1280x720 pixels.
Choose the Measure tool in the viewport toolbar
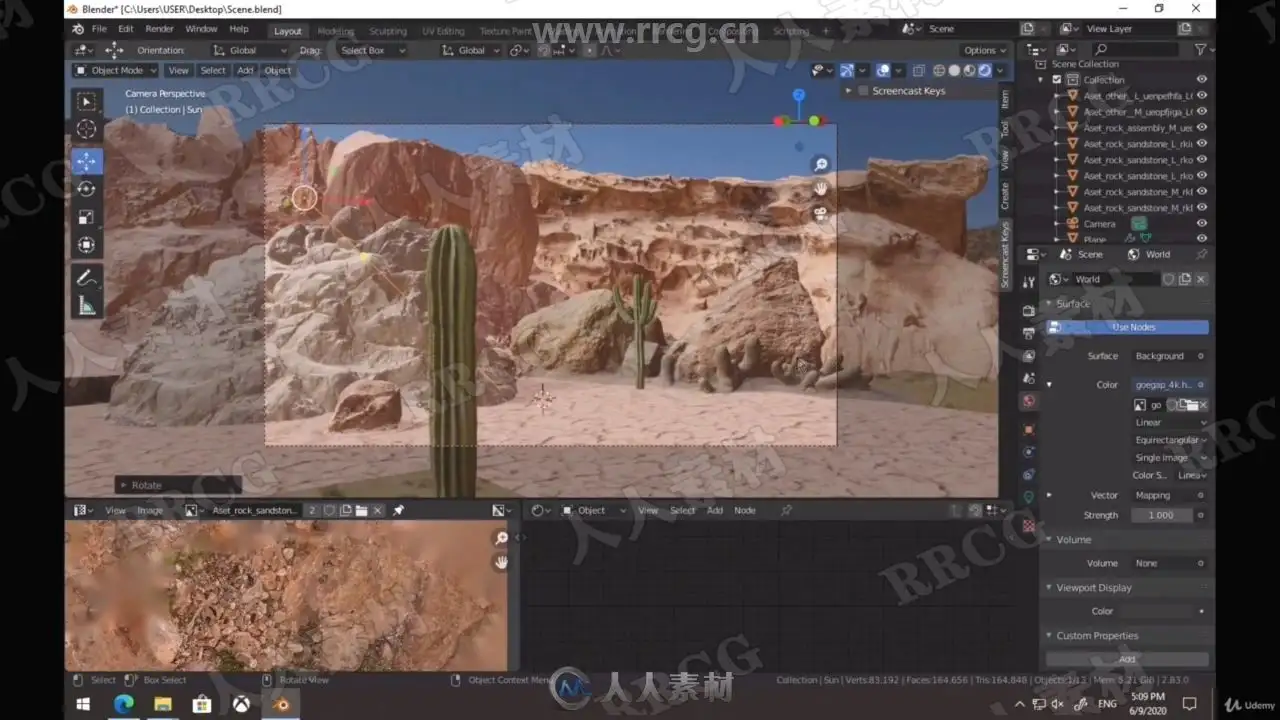87,306
